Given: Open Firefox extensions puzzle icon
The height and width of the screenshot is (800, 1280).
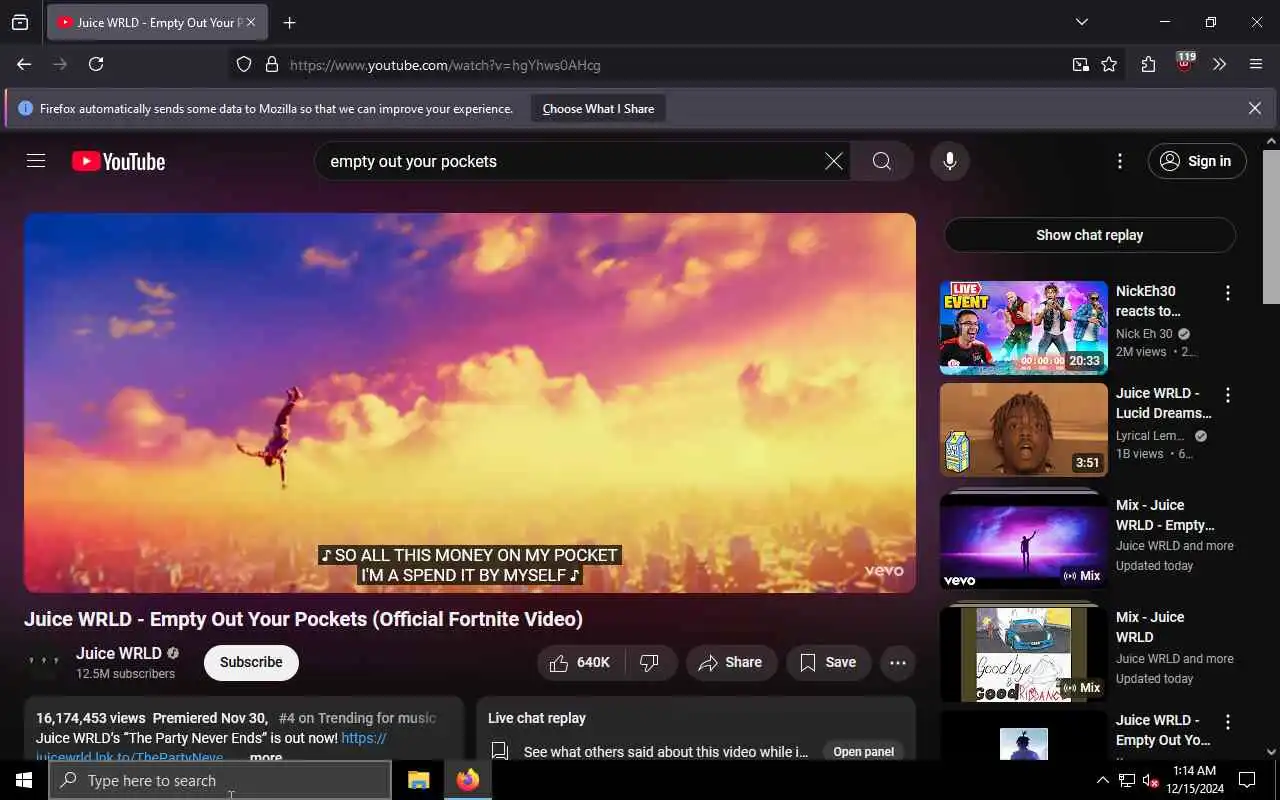Looking at the screenshot, I should (x=1148, y=64).
